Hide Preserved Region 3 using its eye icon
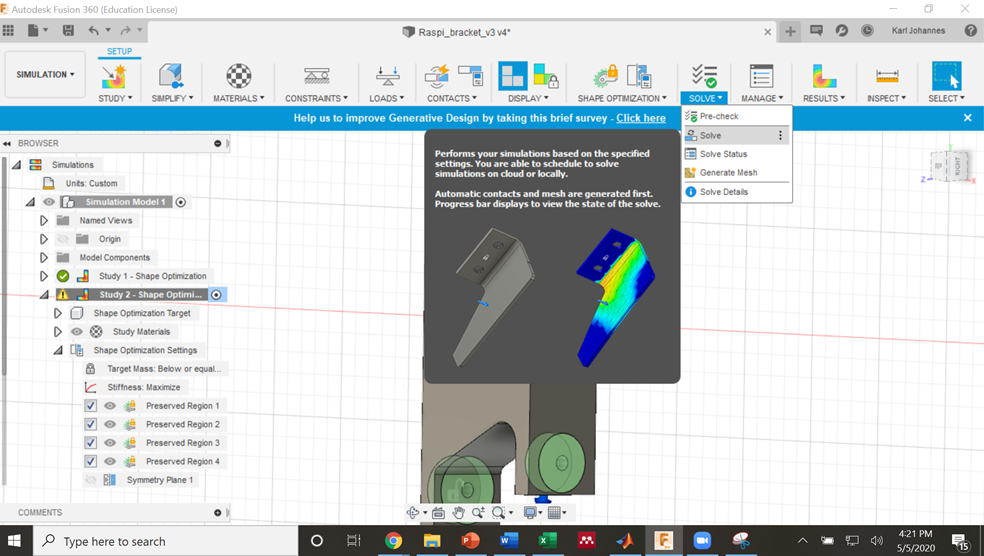The width and height of the screenshot is (984, 556). tap(110, 443)
